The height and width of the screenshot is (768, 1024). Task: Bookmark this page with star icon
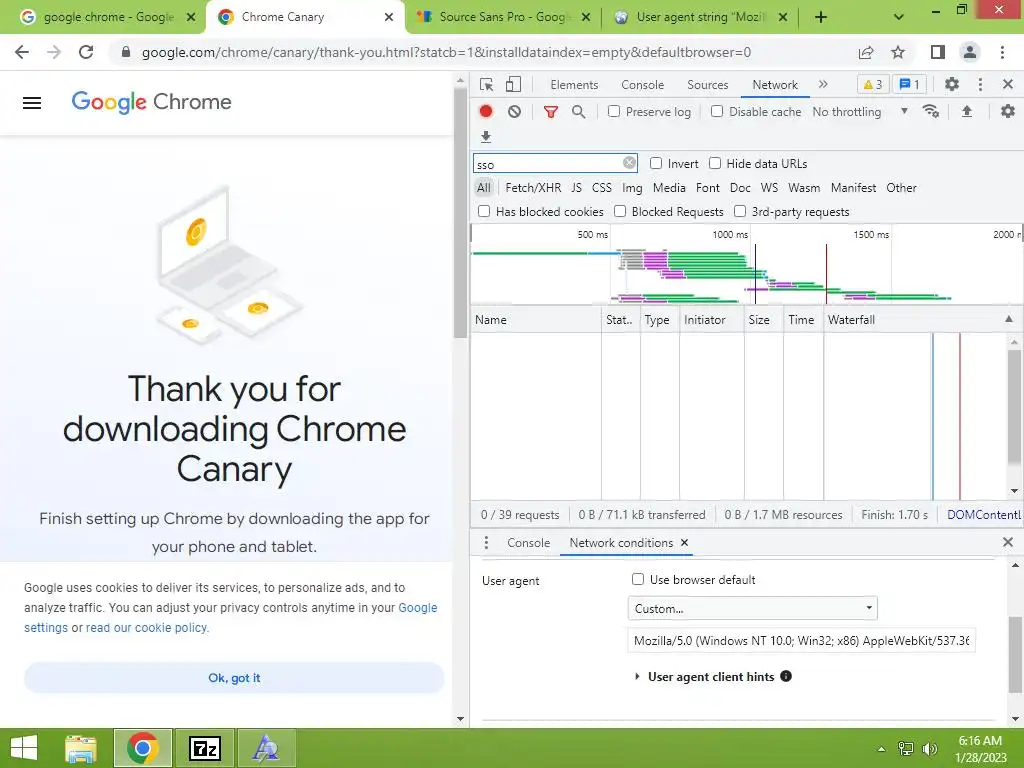coord(898,52)
